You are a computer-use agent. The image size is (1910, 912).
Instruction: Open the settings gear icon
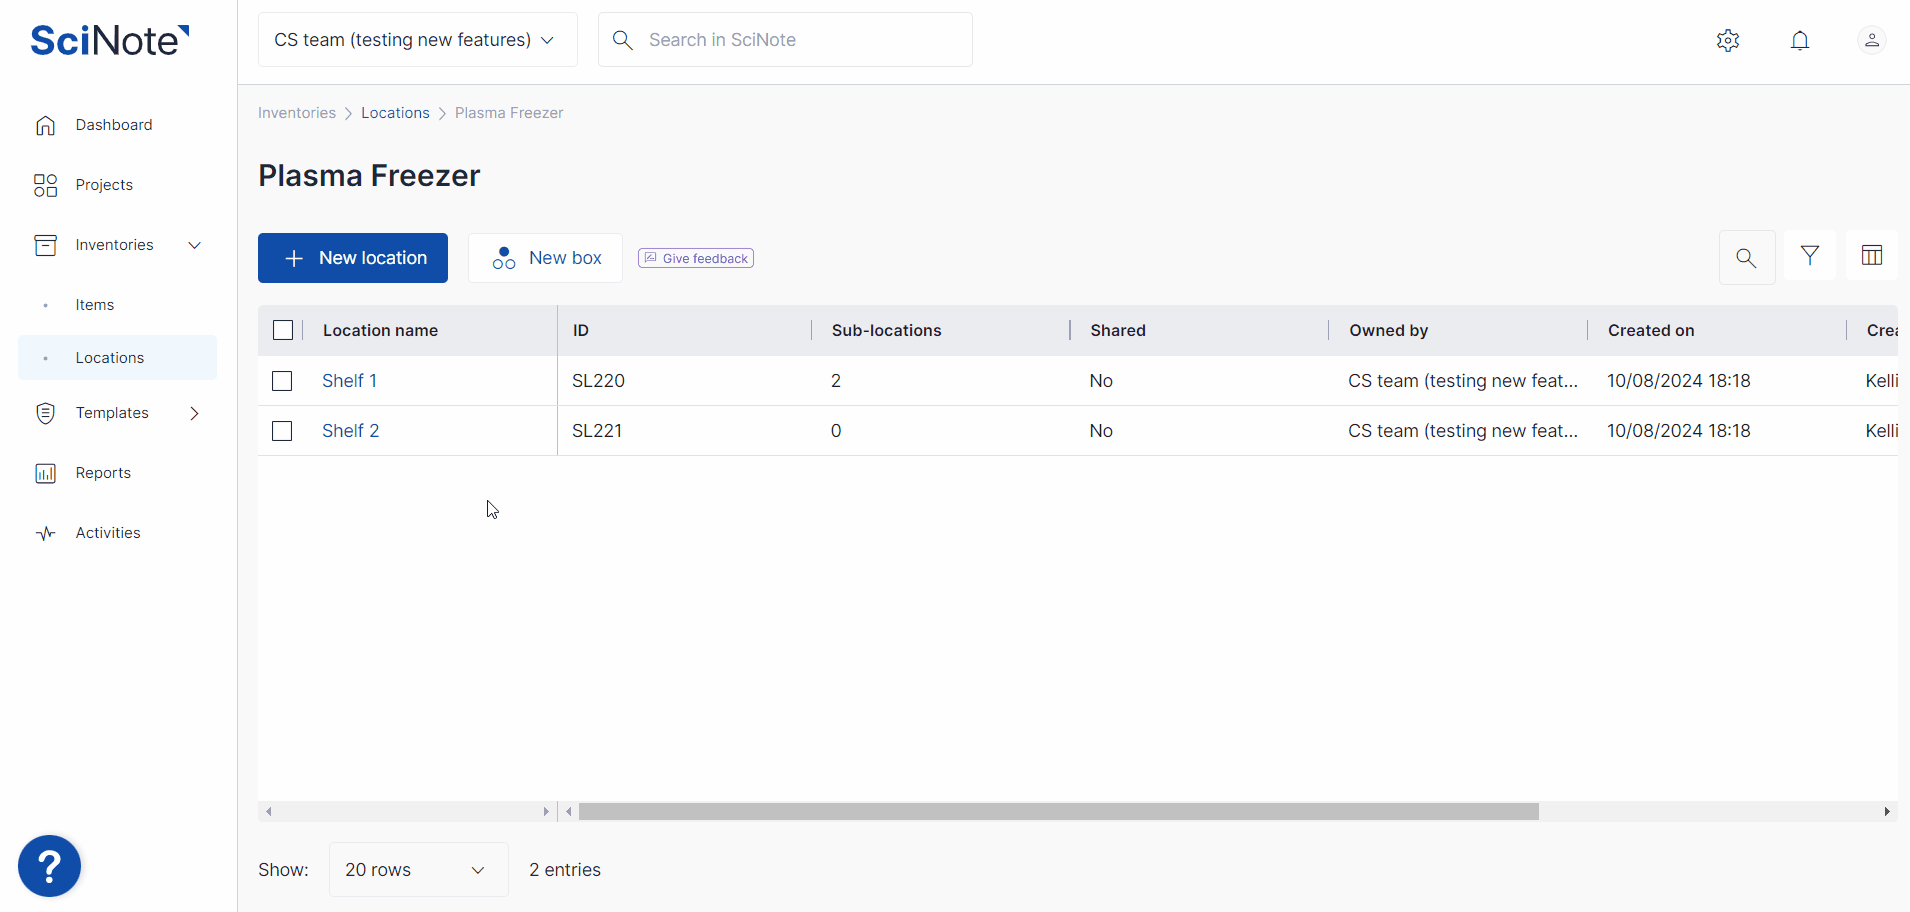(1728, 40)
